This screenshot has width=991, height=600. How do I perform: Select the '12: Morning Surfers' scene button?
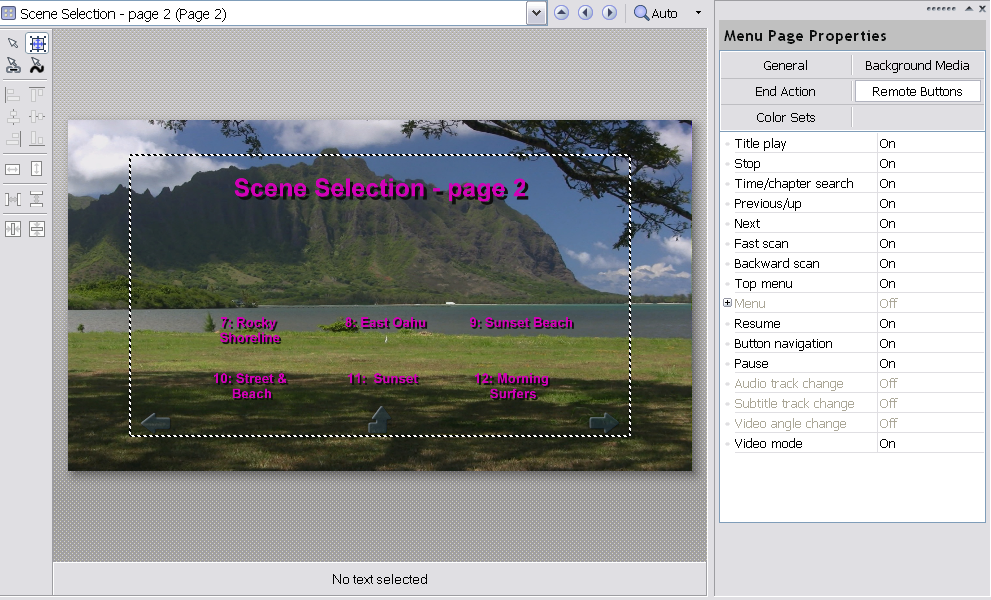click(512, 386)
